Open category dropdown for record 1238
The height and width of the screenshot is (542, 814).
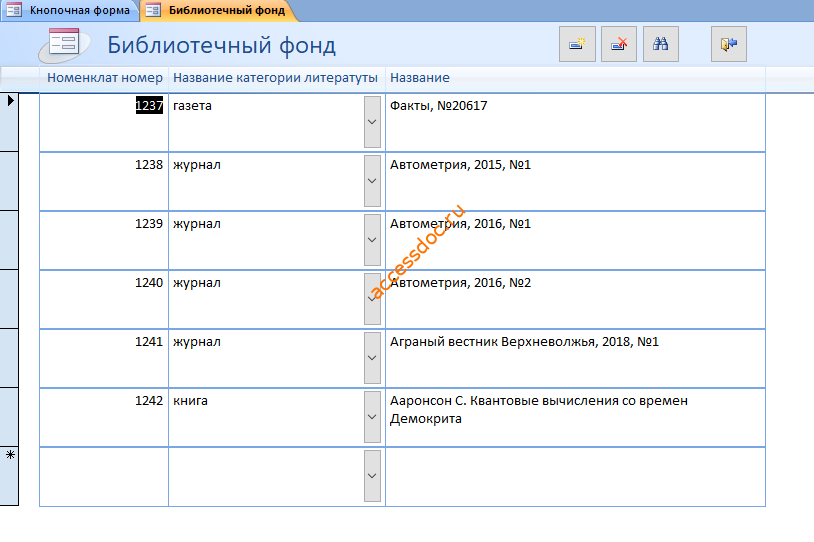click(x=372, y=181)
